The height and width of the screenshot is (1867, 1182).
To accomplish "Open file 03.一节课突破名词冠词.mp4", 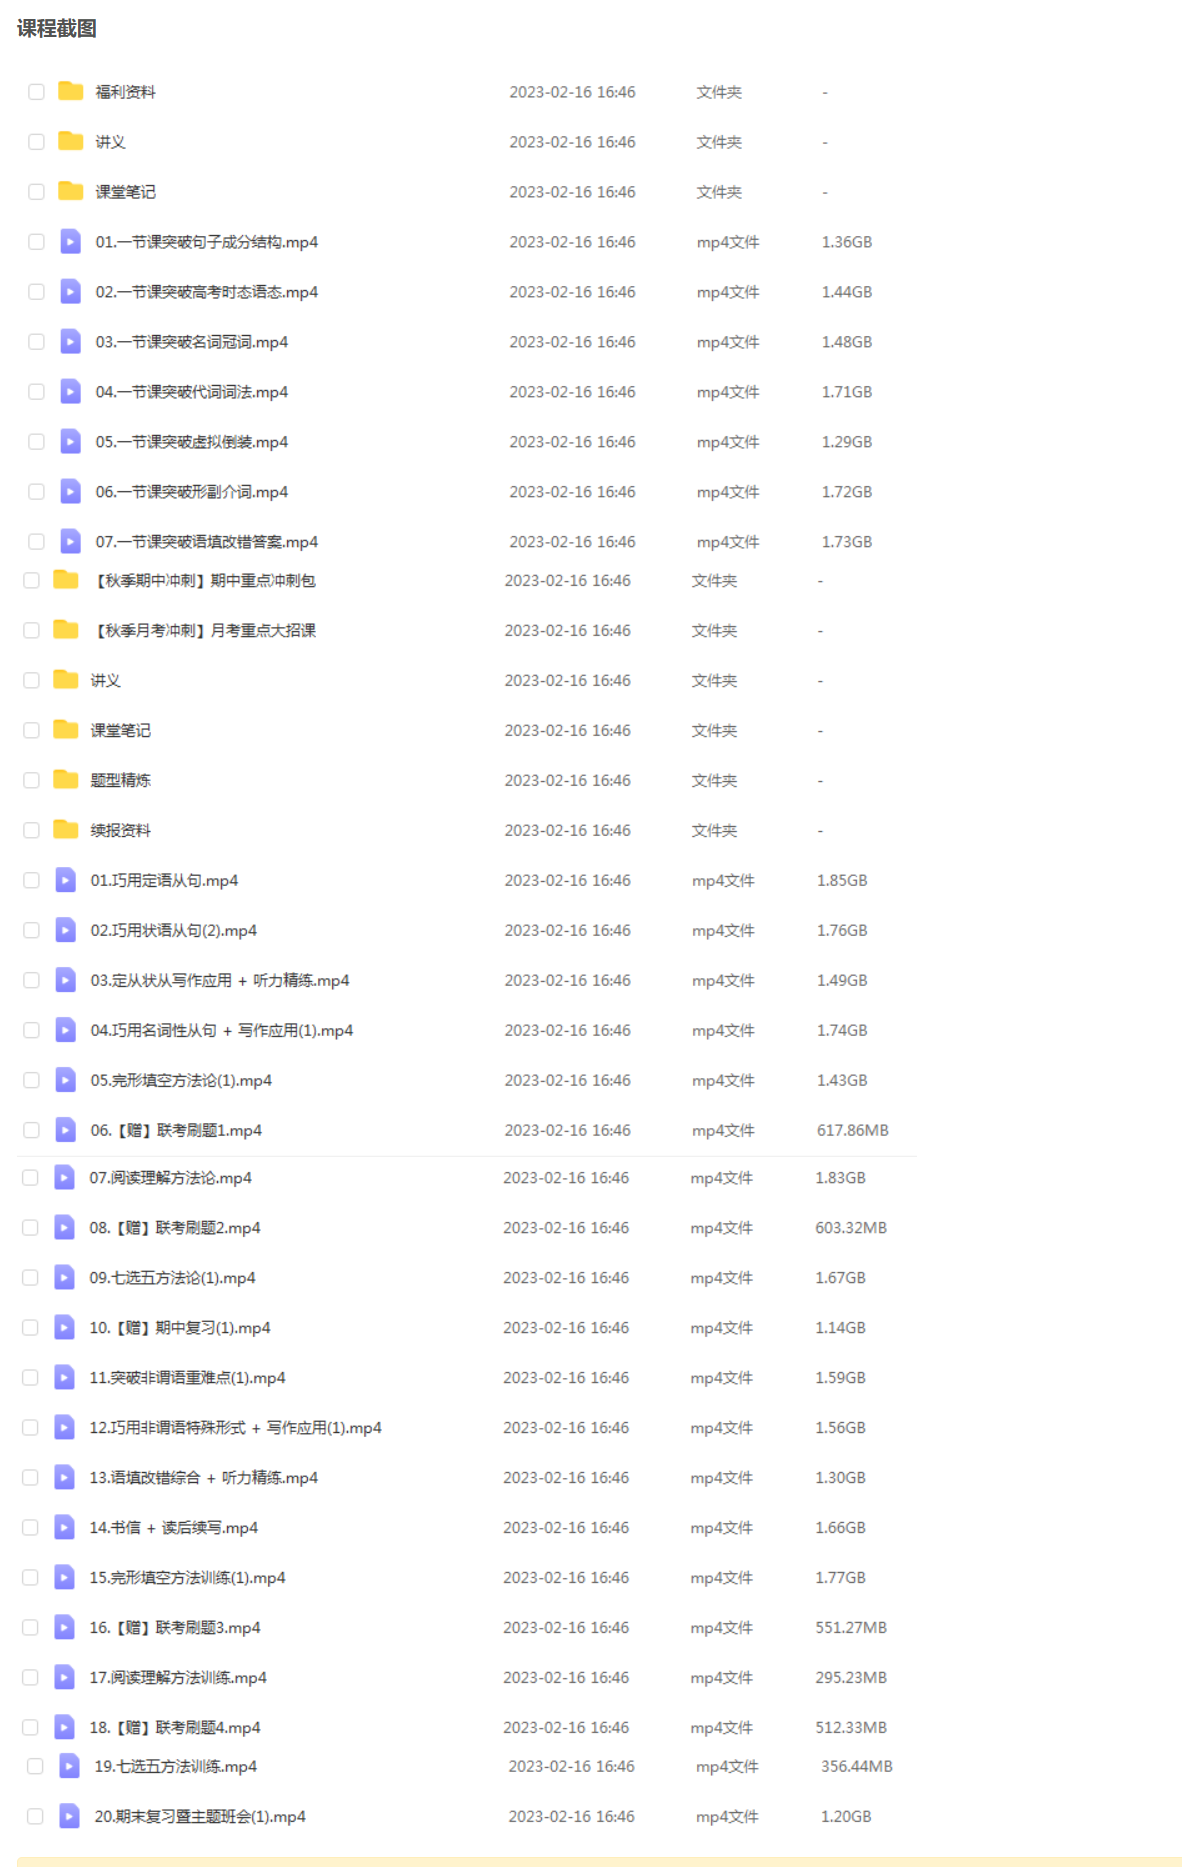I will coord(191,342).
